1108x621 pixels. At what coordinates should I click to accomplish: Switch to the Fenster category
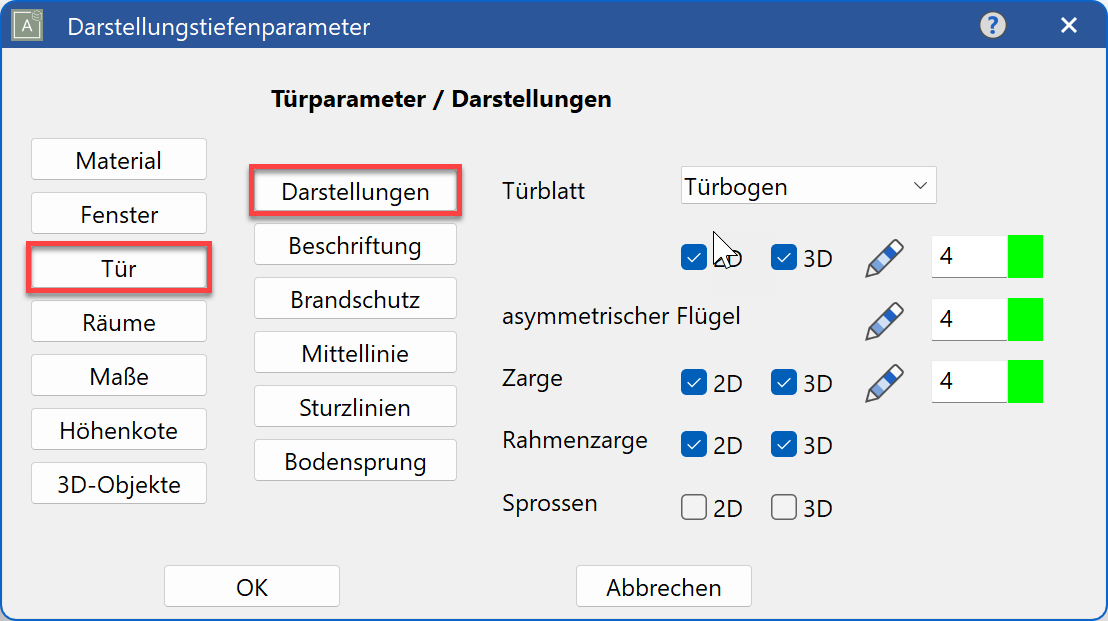[x=119, y=214]
